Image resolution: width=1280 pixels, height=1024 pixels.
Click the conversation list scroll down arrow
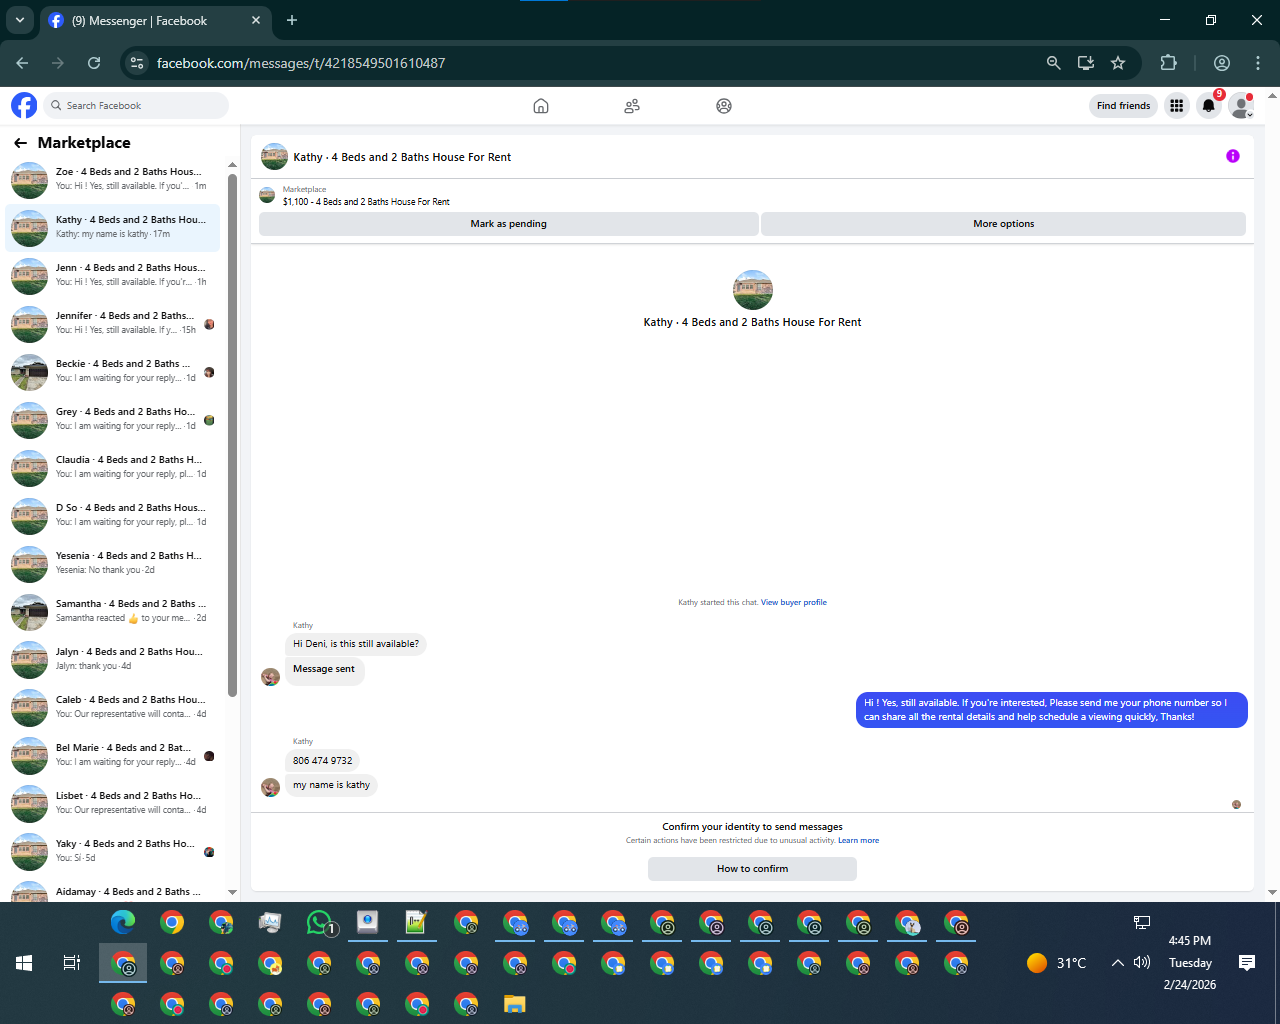pyautogui.click(x=232, y=892)
